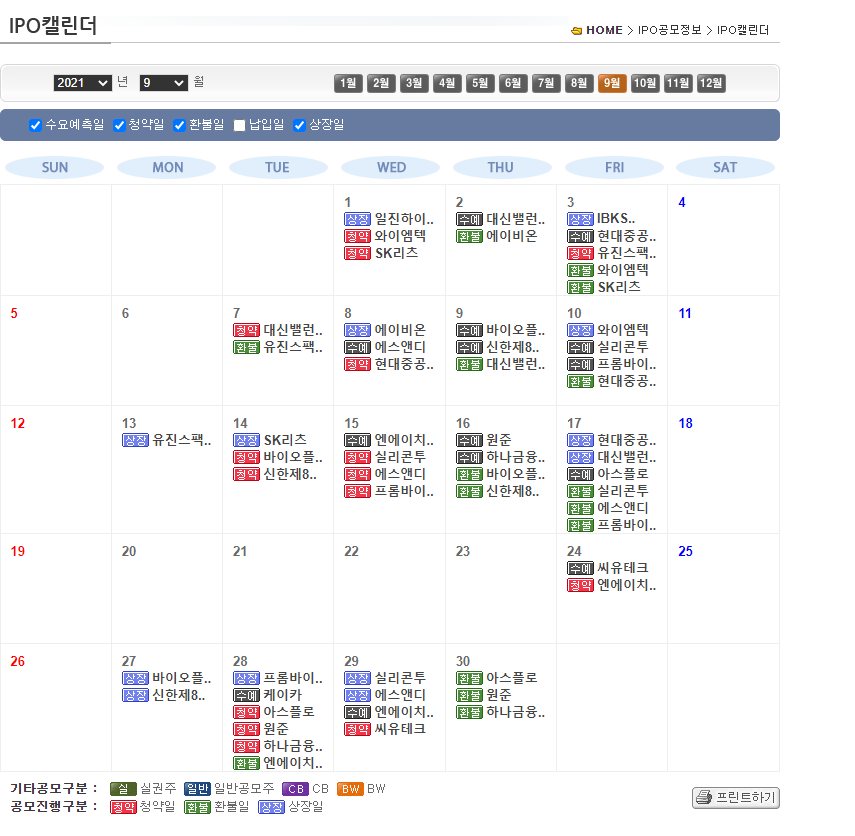Switch to the 11월 month tab

coord(678,83)
